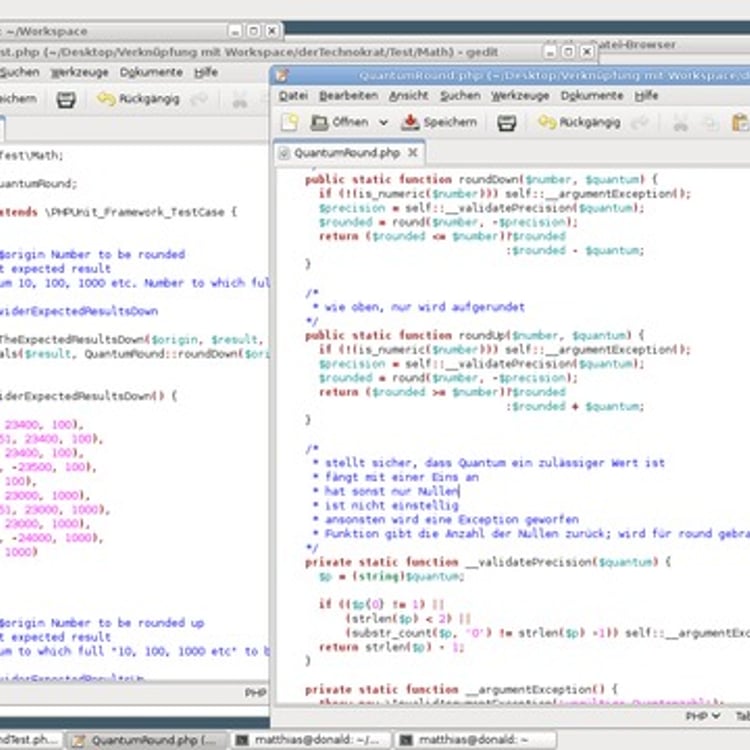This screenshot has width=750, height=750.
Task: Select the QuantumRound.php document tab
Action: click(x=349, y=153)
